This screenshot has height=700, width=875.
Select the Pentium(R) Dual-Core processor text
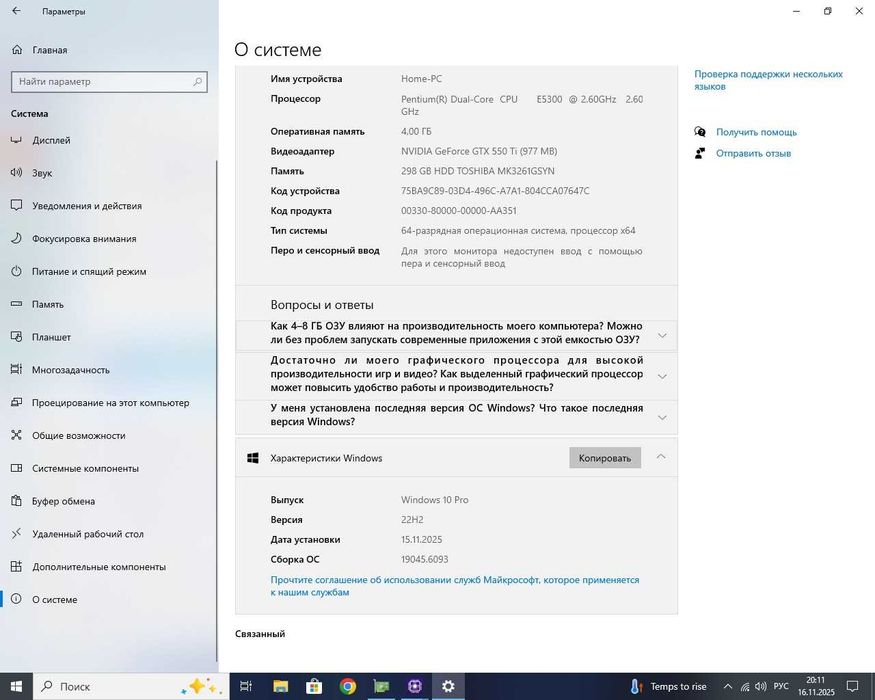[x=522, y=106]
